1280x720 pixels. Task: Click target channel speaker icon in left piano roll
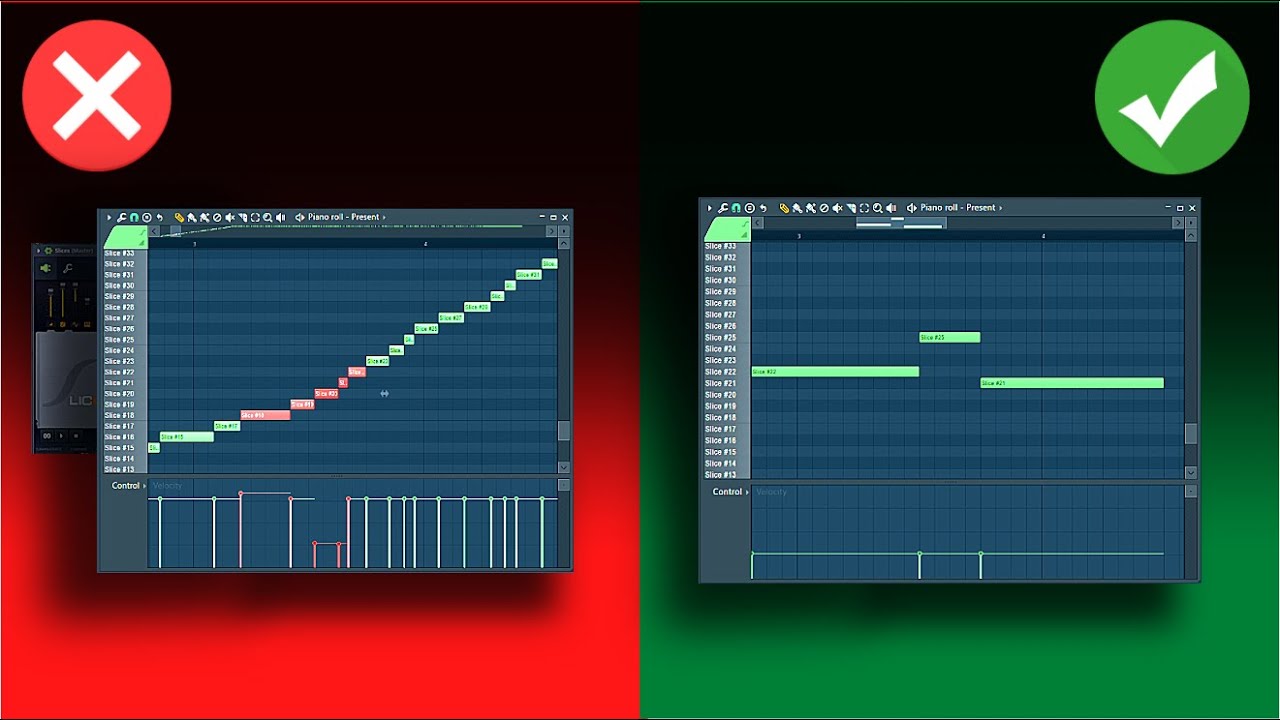(x=299, y=217)
